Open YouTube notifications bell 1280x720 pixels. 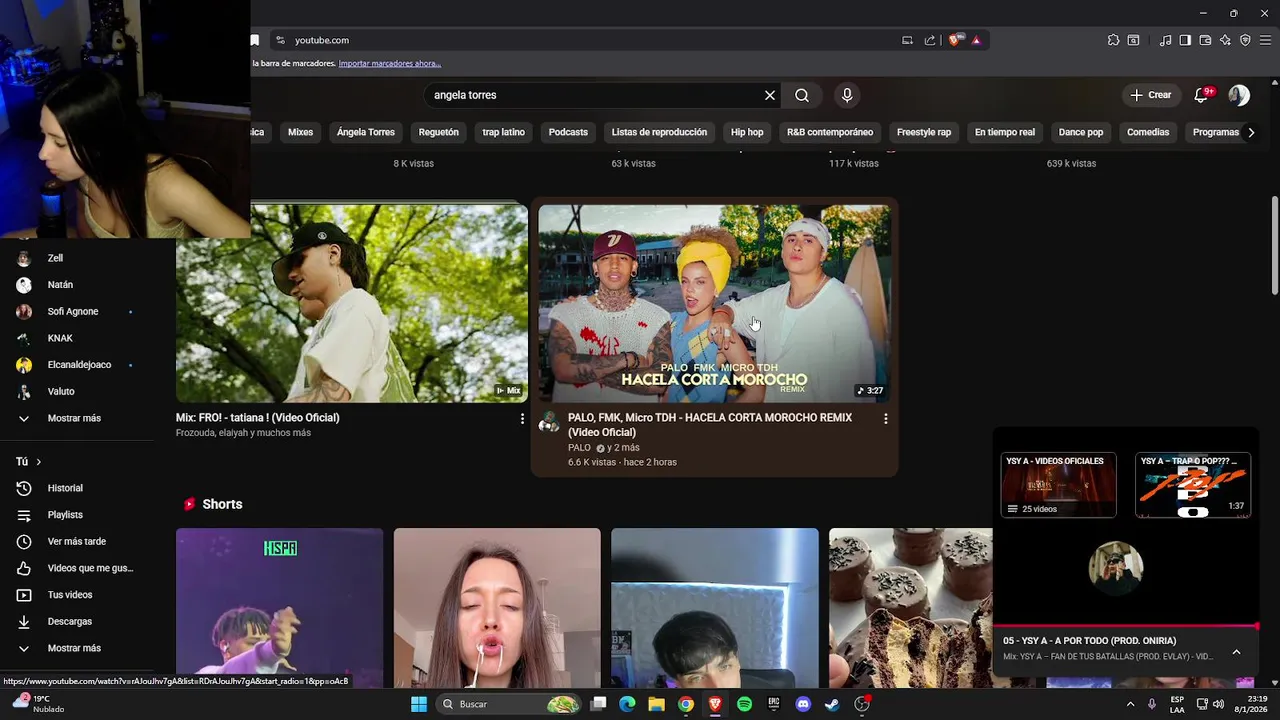[1203, 95]
